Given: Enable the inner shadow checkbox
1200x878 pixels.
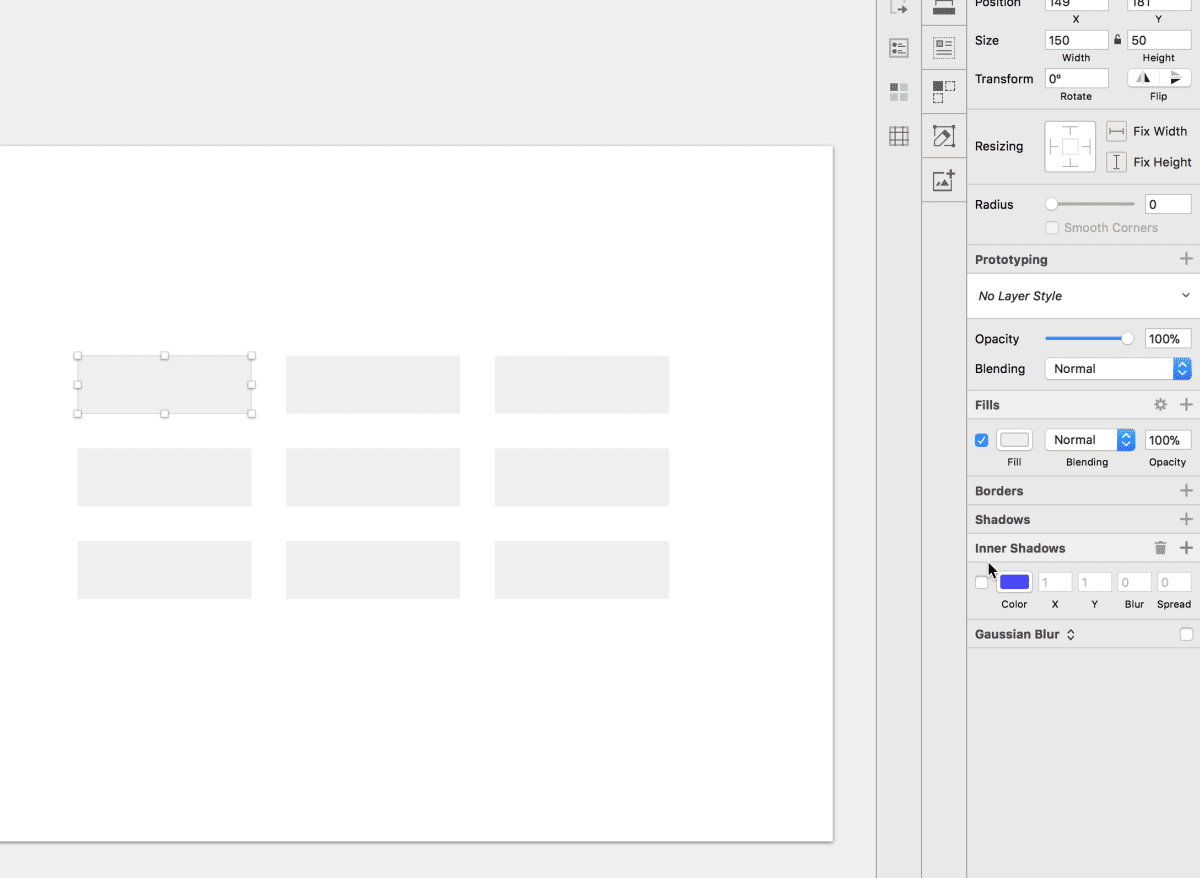Looking at the screenshot, I should 981,582.
